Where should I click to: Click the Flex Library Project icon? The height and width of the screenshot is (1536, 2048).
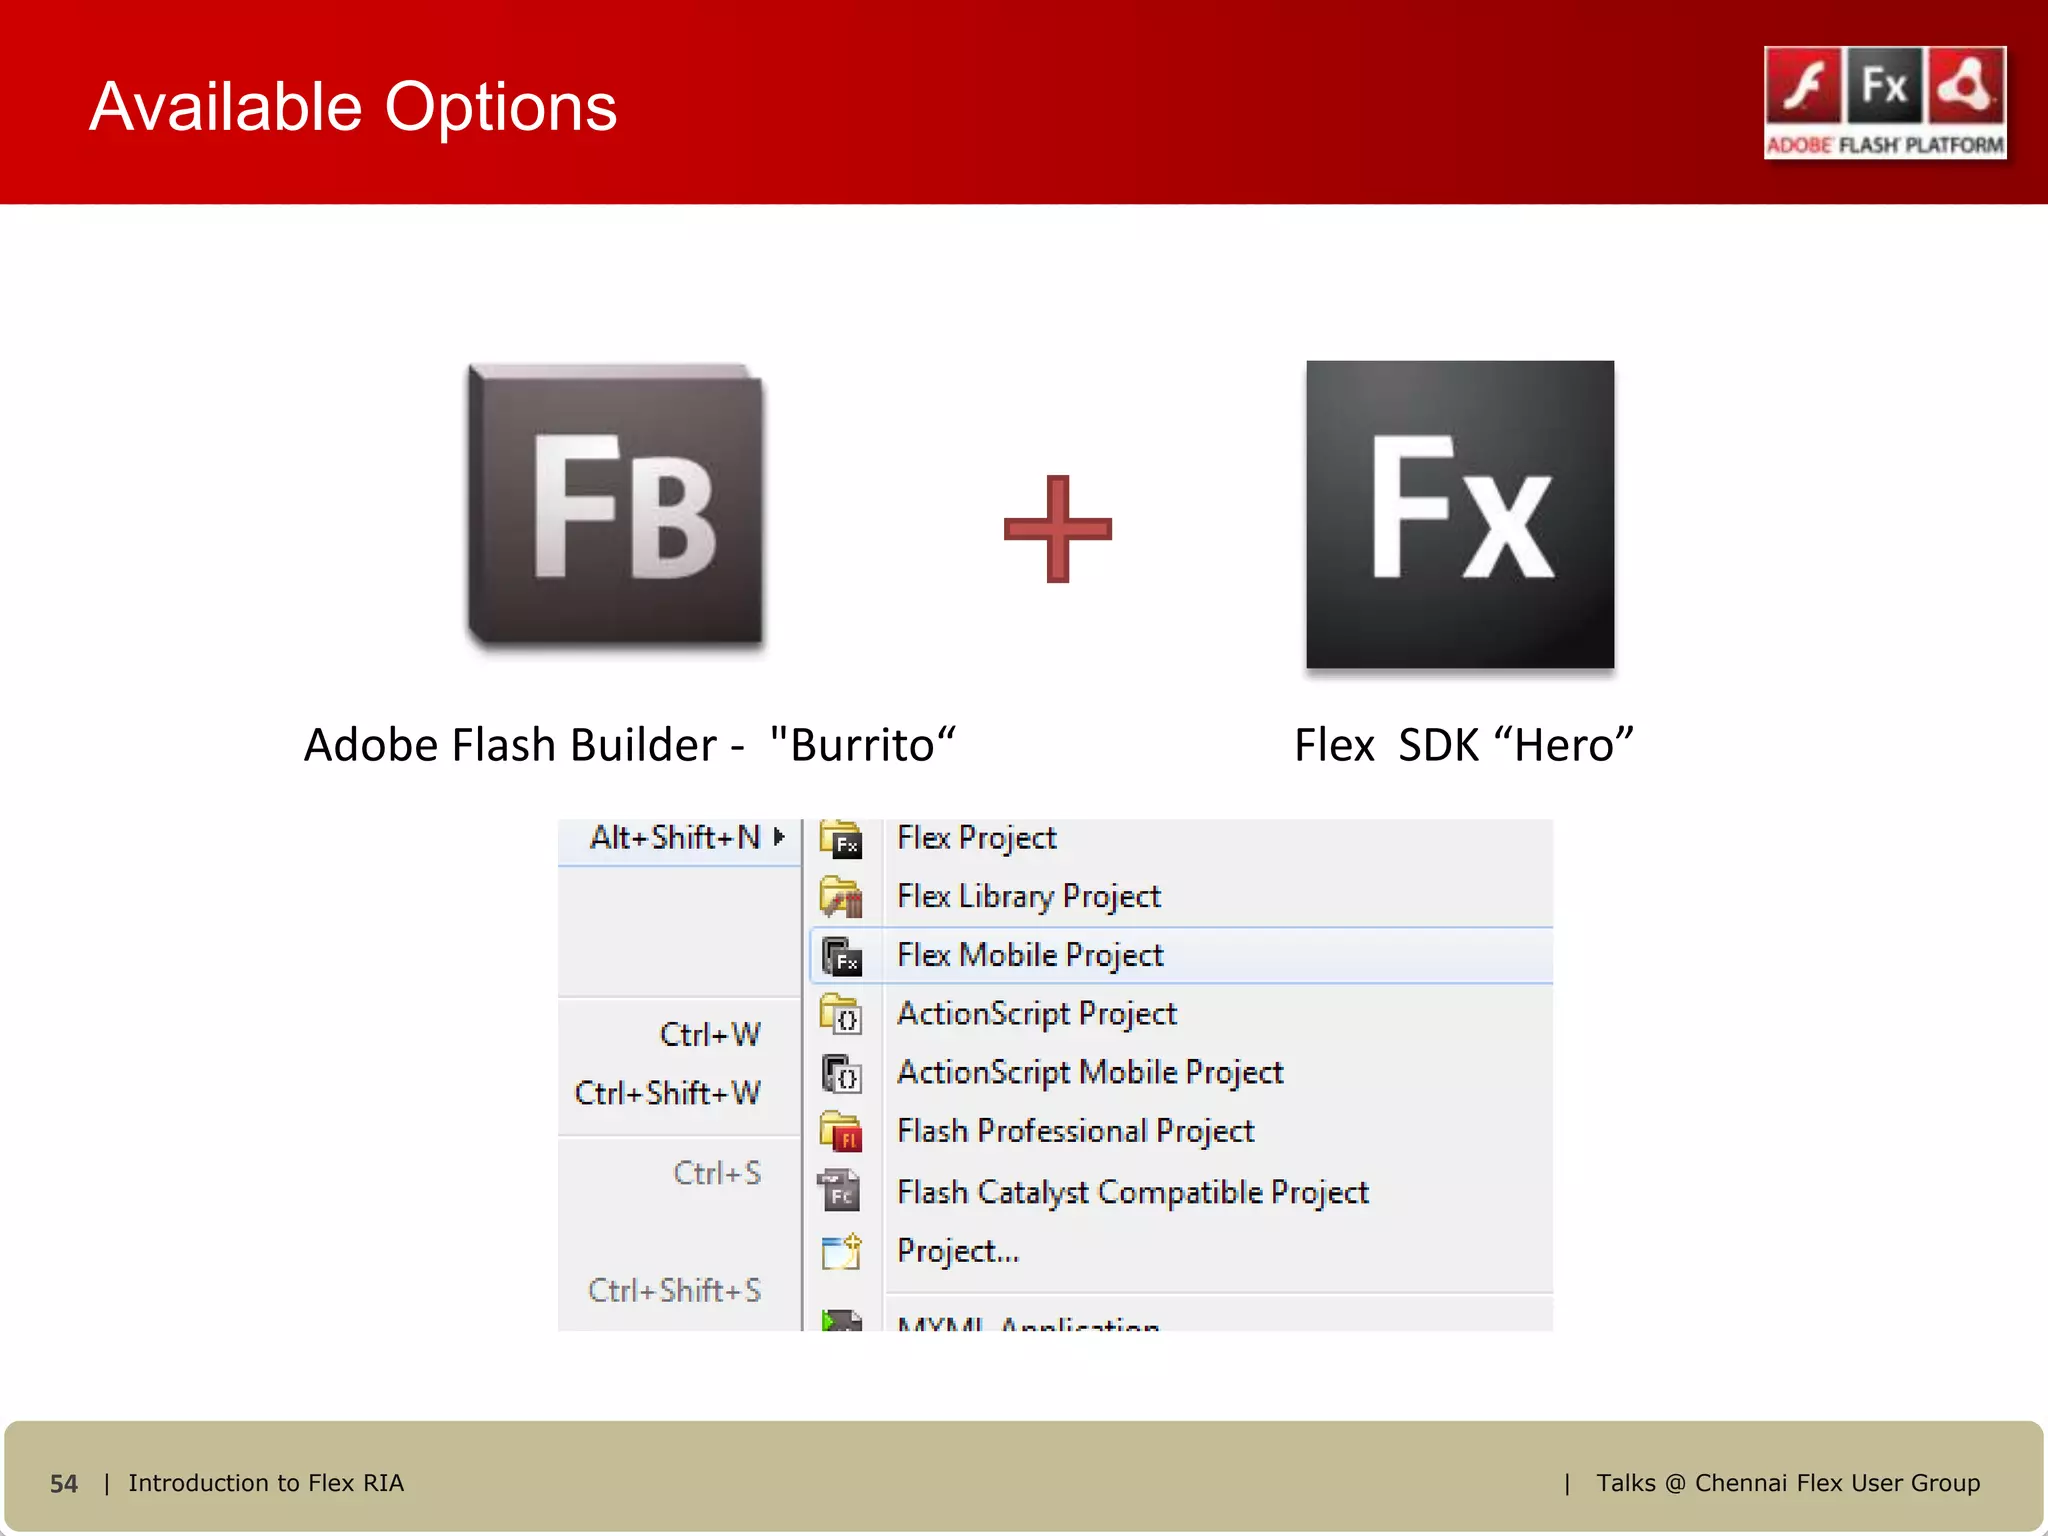842,897
